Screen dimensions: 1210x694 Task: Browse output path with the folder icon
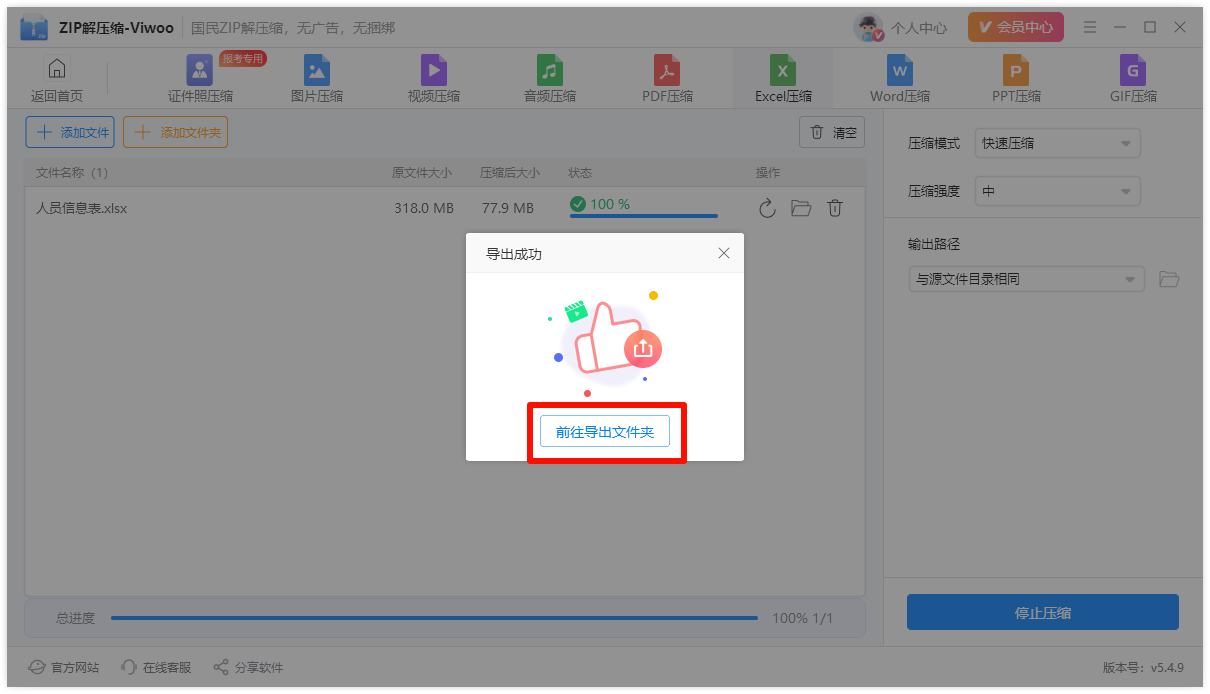tap(1169, 279)
